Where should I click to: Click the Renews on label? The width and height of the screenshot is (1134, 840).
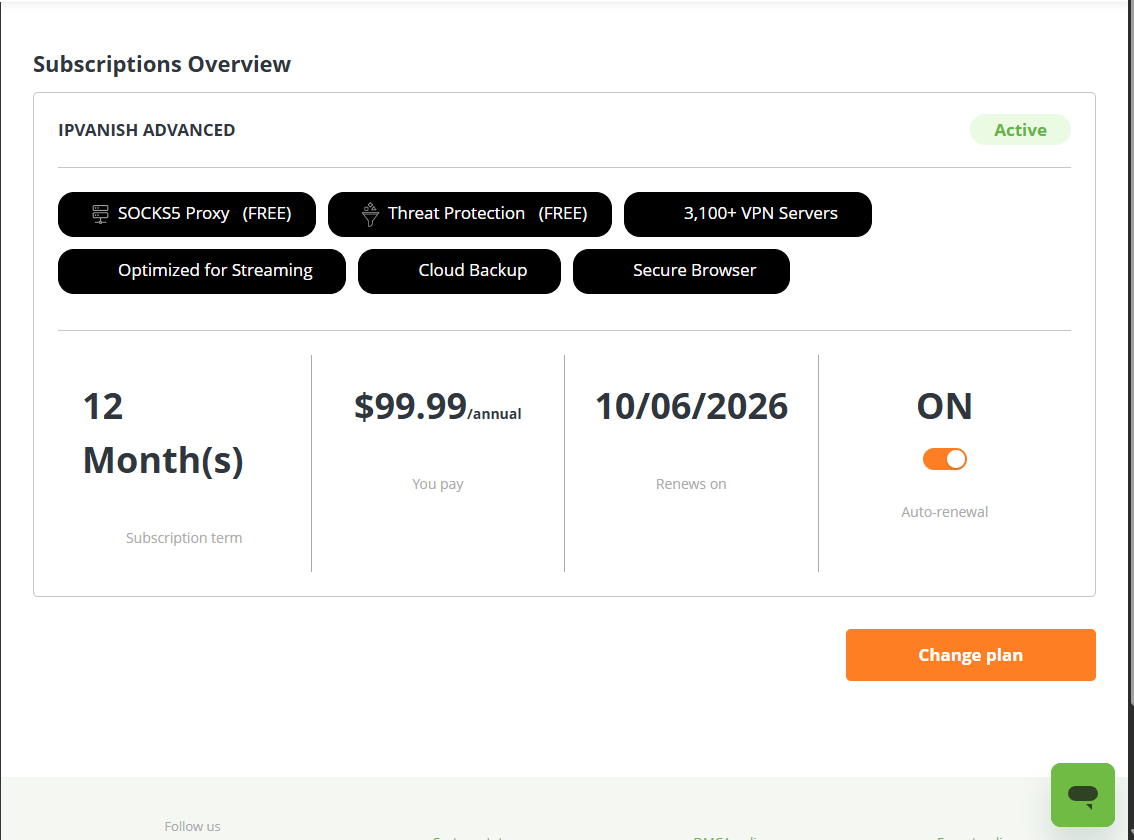[691, 484]
